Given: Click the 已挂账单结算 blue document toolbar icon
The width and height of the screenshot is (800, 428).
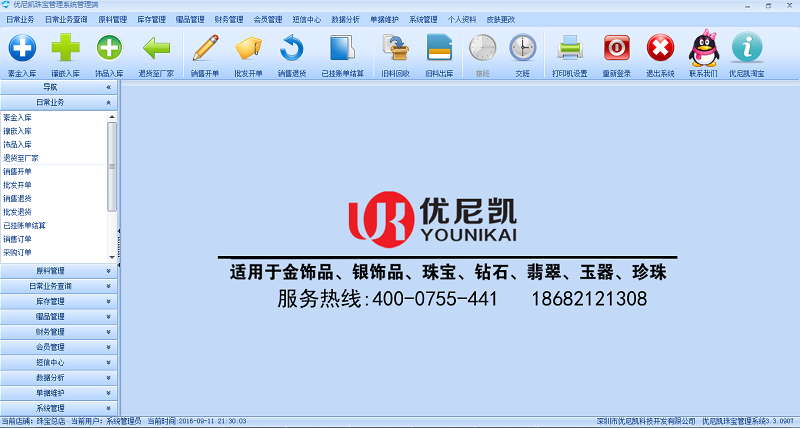Looking at the screenshot, I should (x=342, y=48).
